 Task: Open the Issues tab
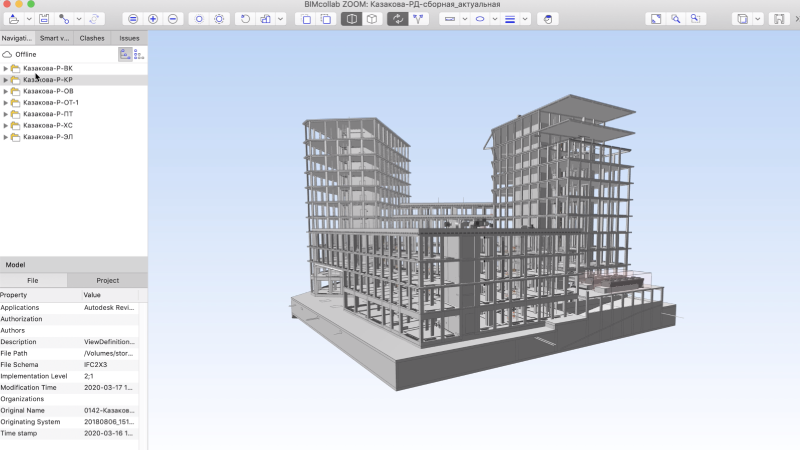tap(129, 38)
